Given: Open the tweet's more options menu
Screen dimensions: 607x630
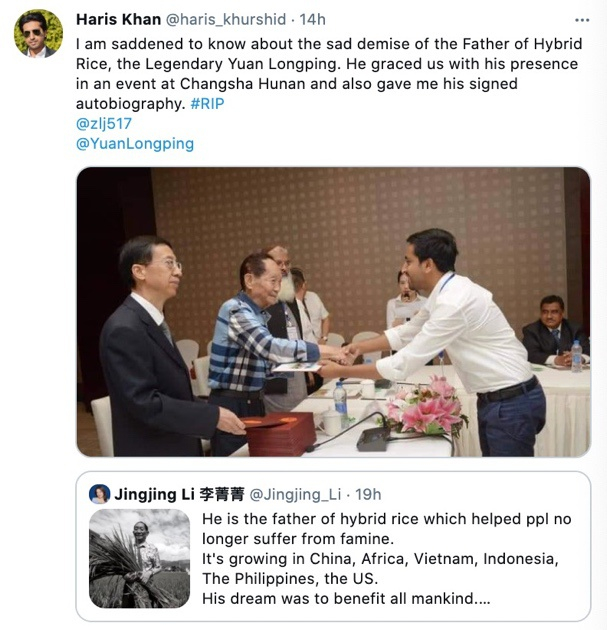Looking at the screenshot, I should coord(581,20).
